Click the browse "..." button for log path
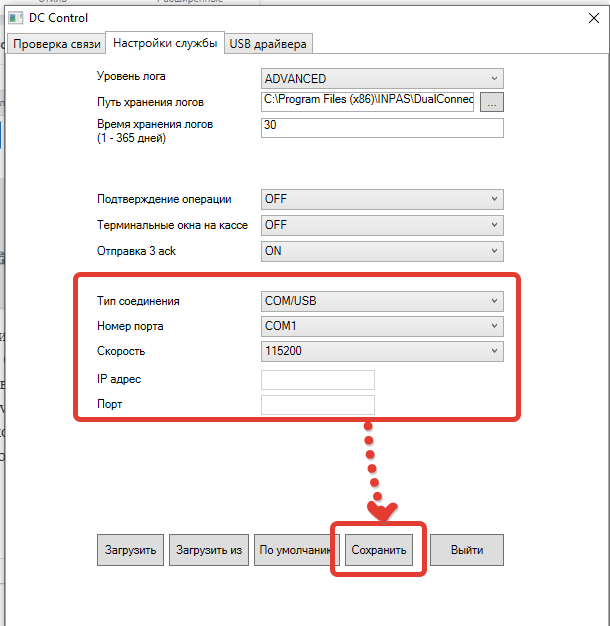This screenshot has height=626, width=610. coord(492,101)
